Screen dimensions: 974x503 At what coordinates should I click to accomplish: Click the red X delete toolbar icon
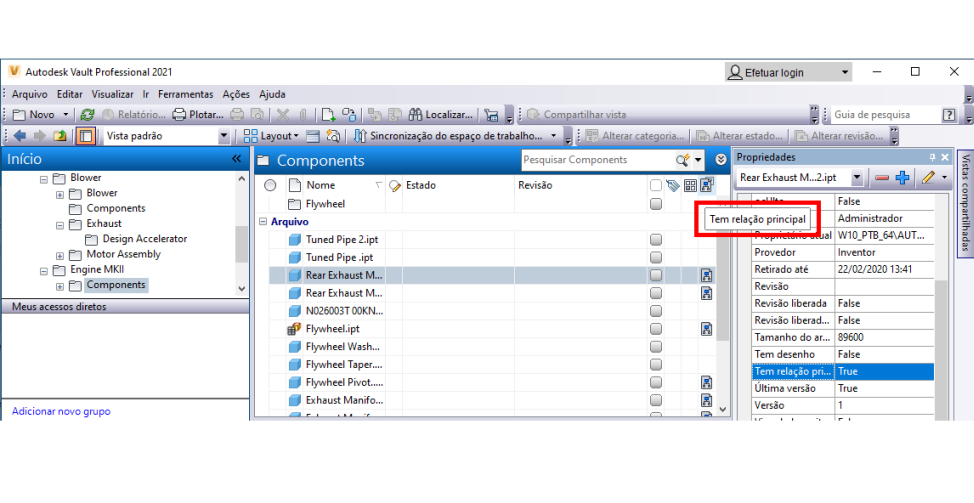(283, 115)
